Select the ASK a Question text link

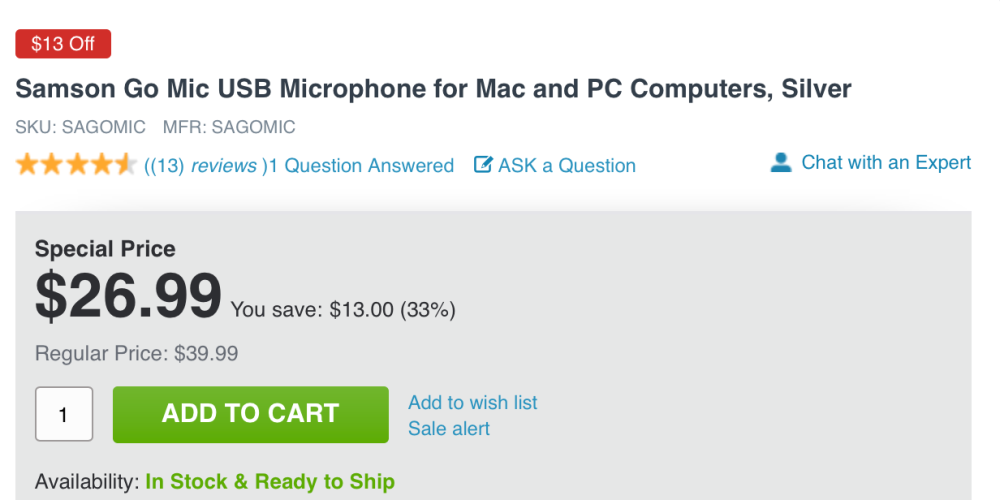tap(567, 166)
